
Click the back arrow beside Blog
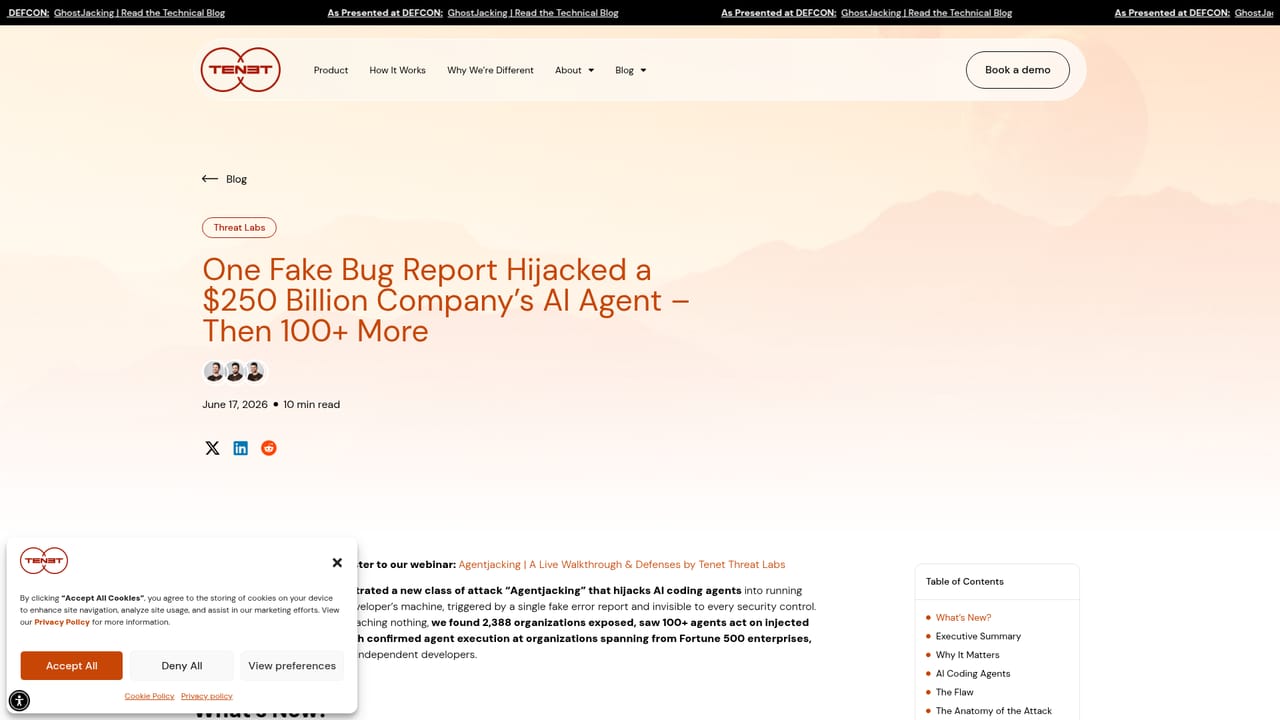click(210, 179)
